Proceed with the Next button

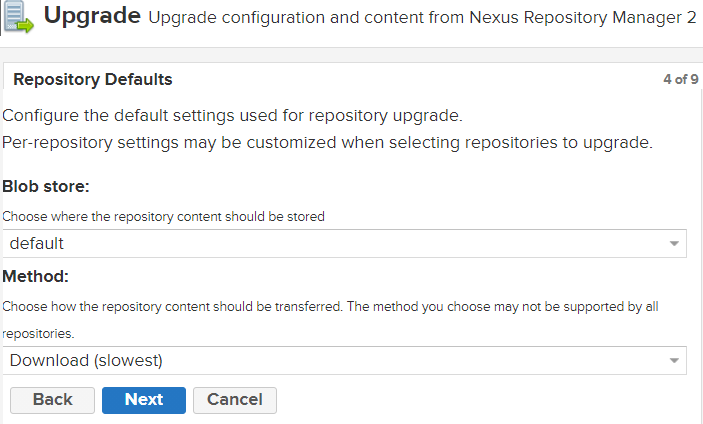pyautogui.click(x=144, y=400)
